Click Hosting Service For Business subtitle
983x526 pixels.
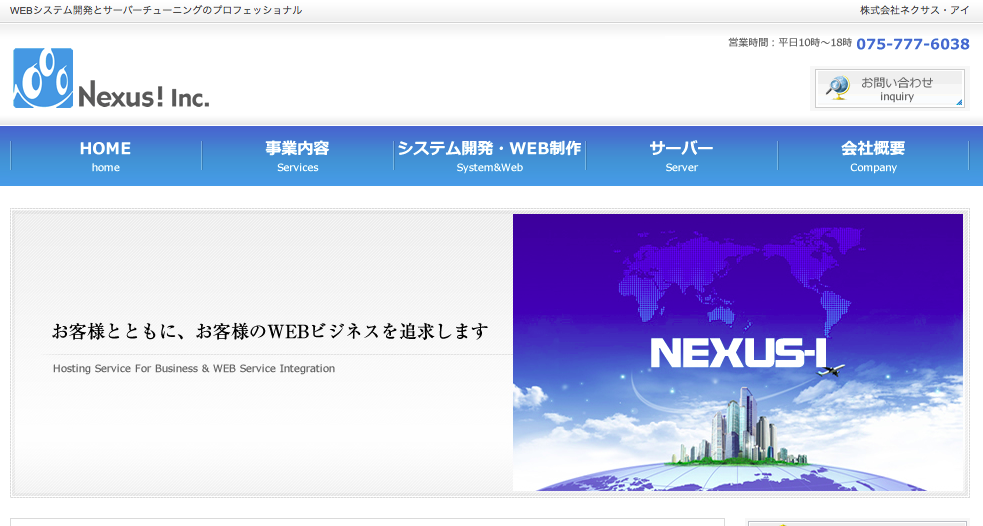(194, 369)
